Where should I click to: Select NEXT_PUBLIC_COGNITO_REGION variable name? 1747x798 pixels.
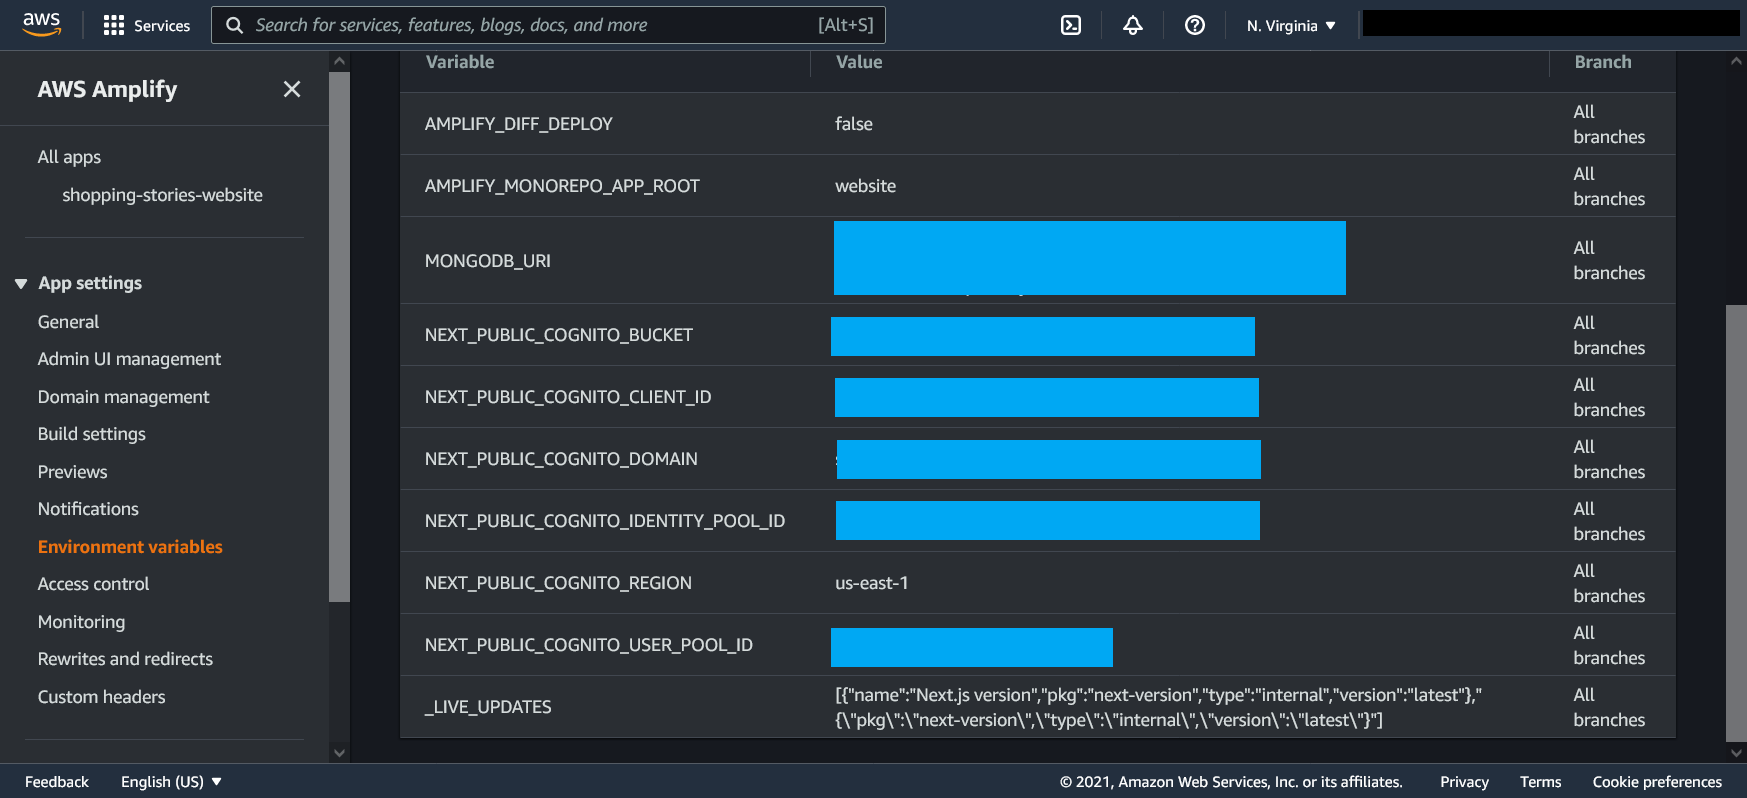click(558, 583)
